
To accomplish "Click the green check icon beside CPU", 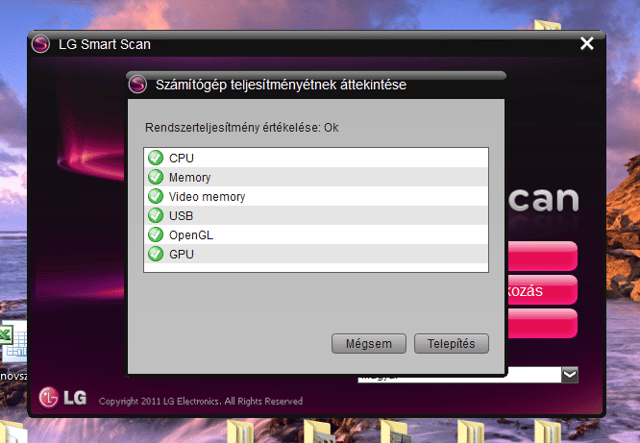I will pyautogui.click(x=156, y=158).
